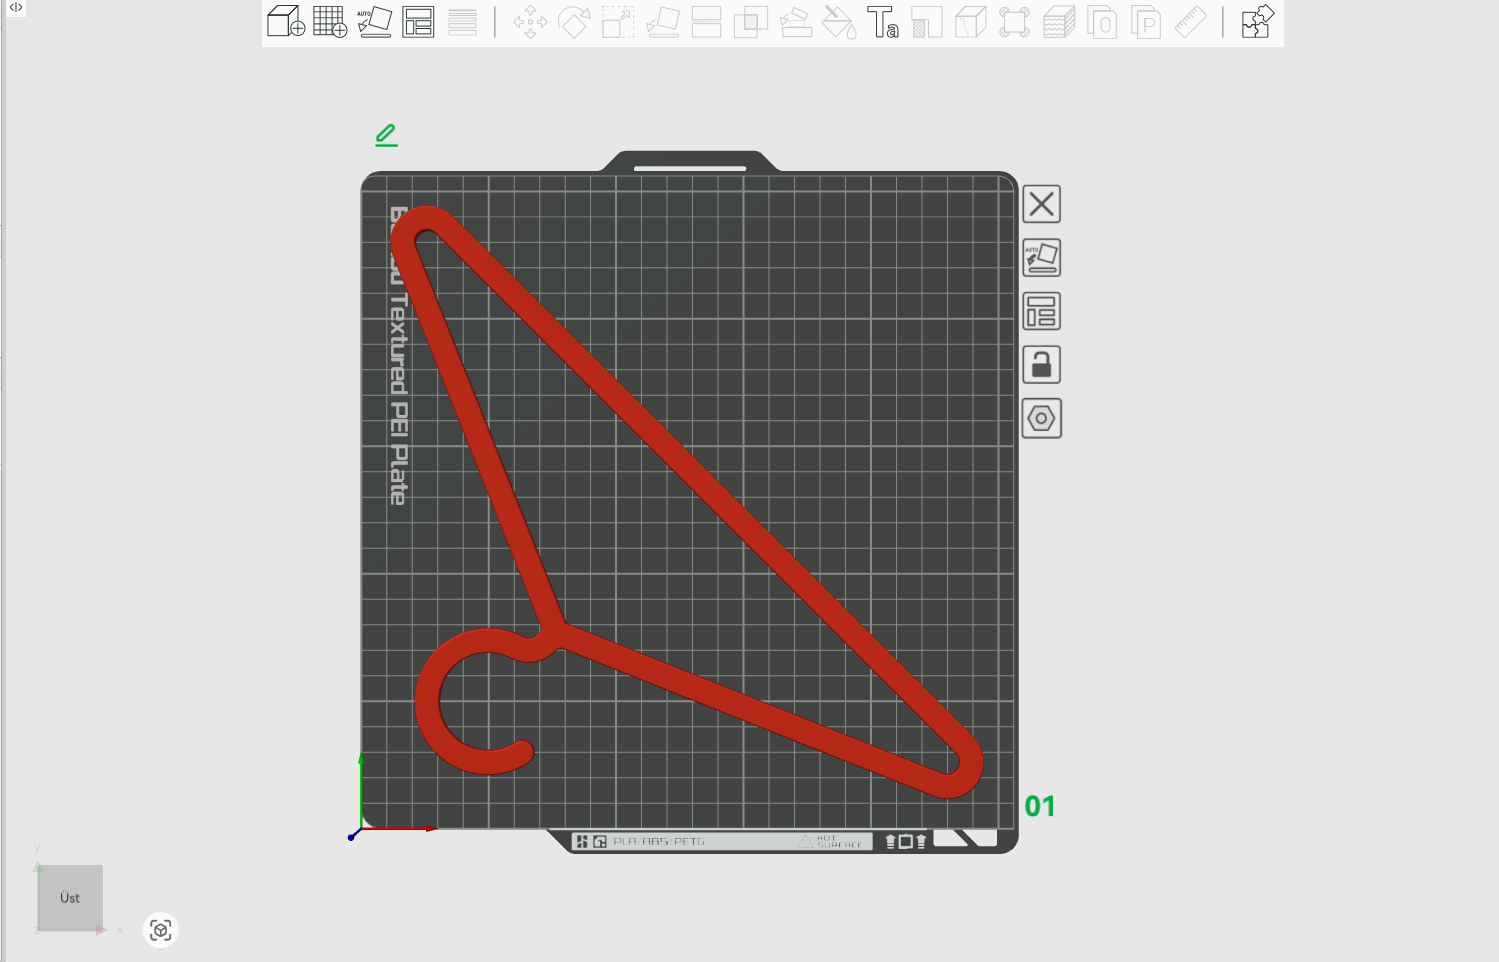Collapse sidebar with the <|> icon
This screenshot has width=1499, height=962.
click(15, 7)
